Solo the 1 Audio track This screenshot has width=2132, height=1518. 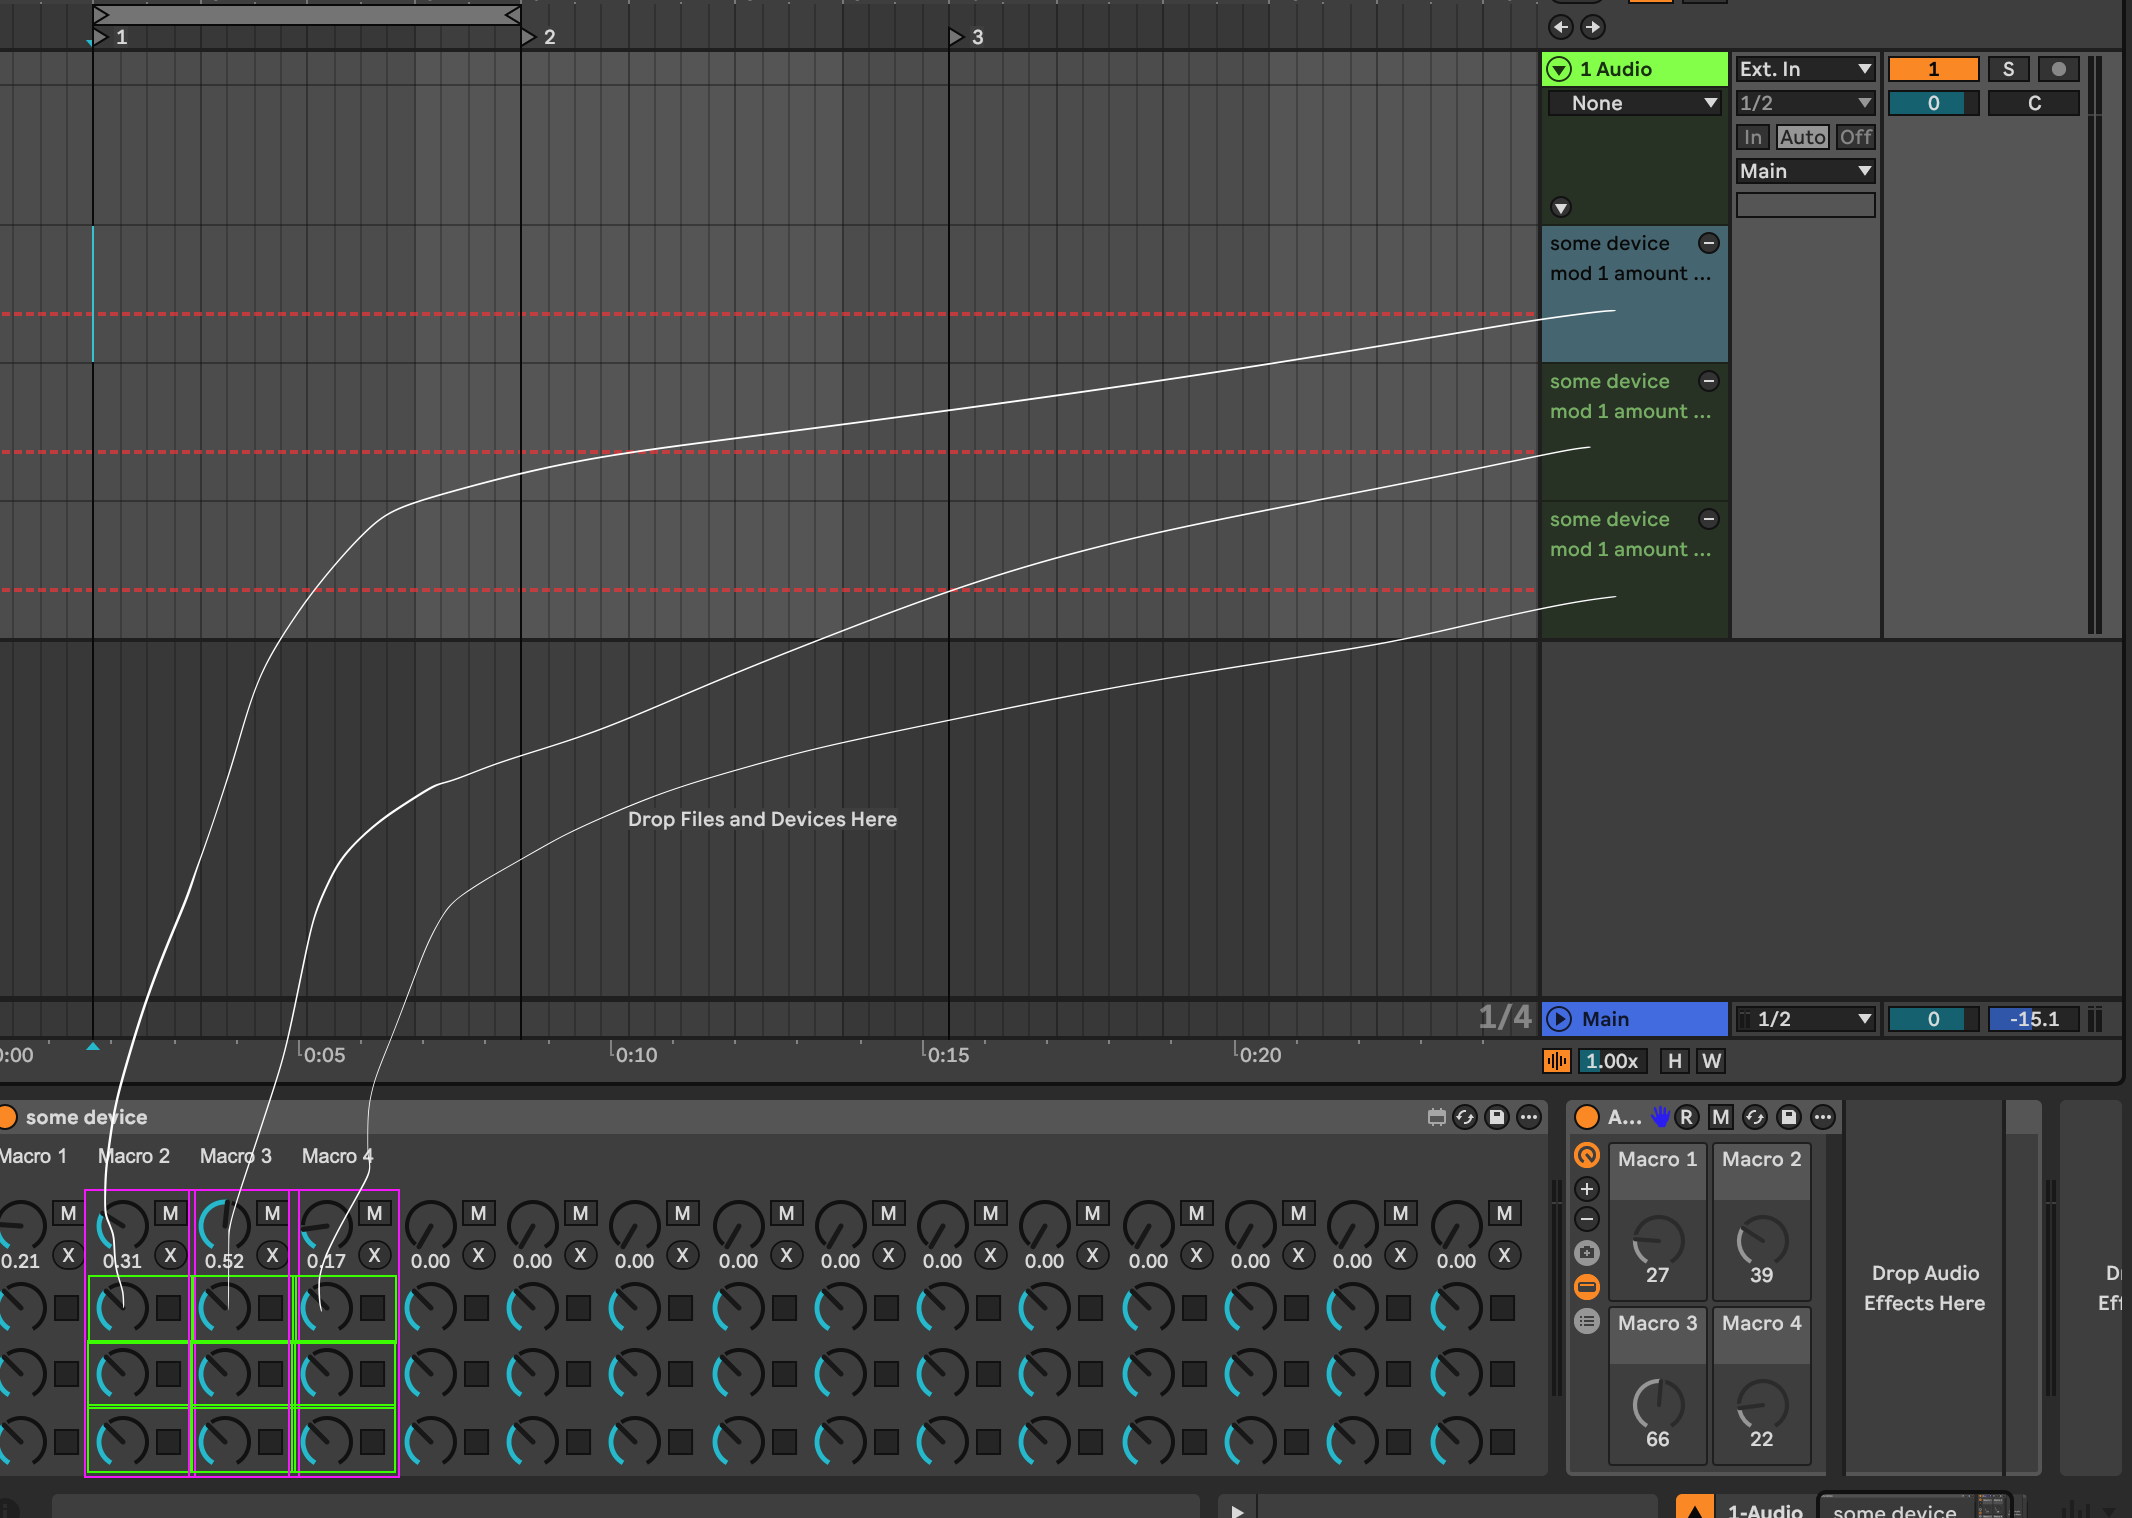pos(2008,69)
